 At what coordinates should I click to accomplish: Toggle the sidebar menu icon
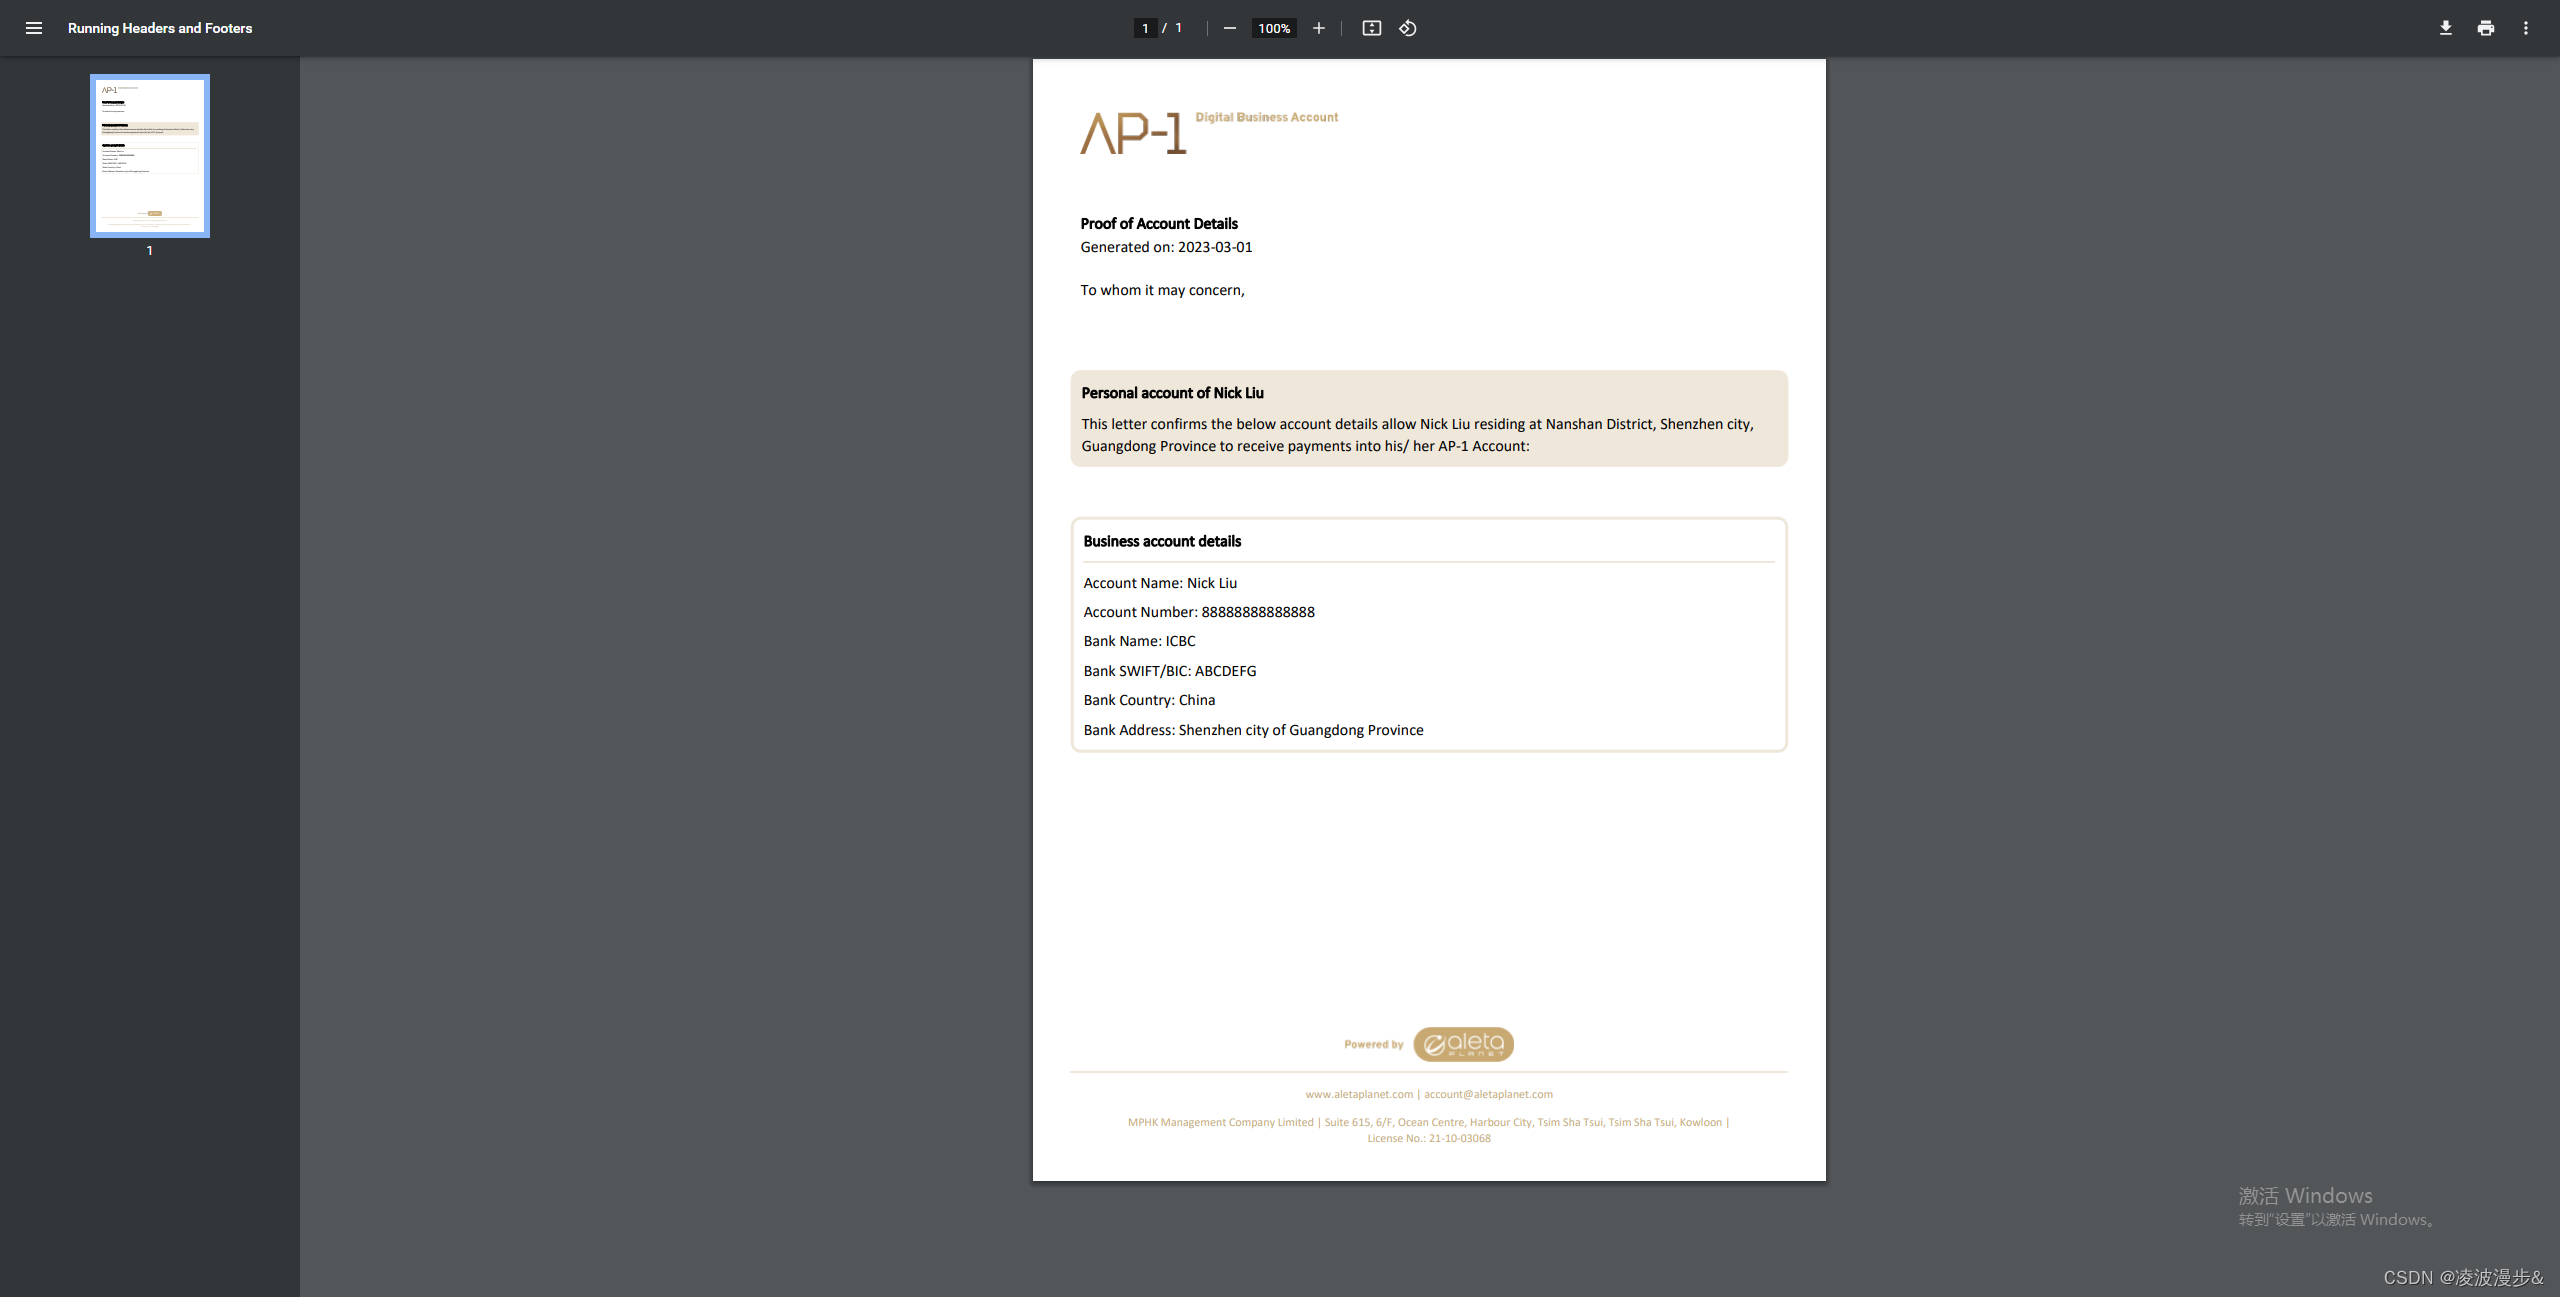(34, 28)
